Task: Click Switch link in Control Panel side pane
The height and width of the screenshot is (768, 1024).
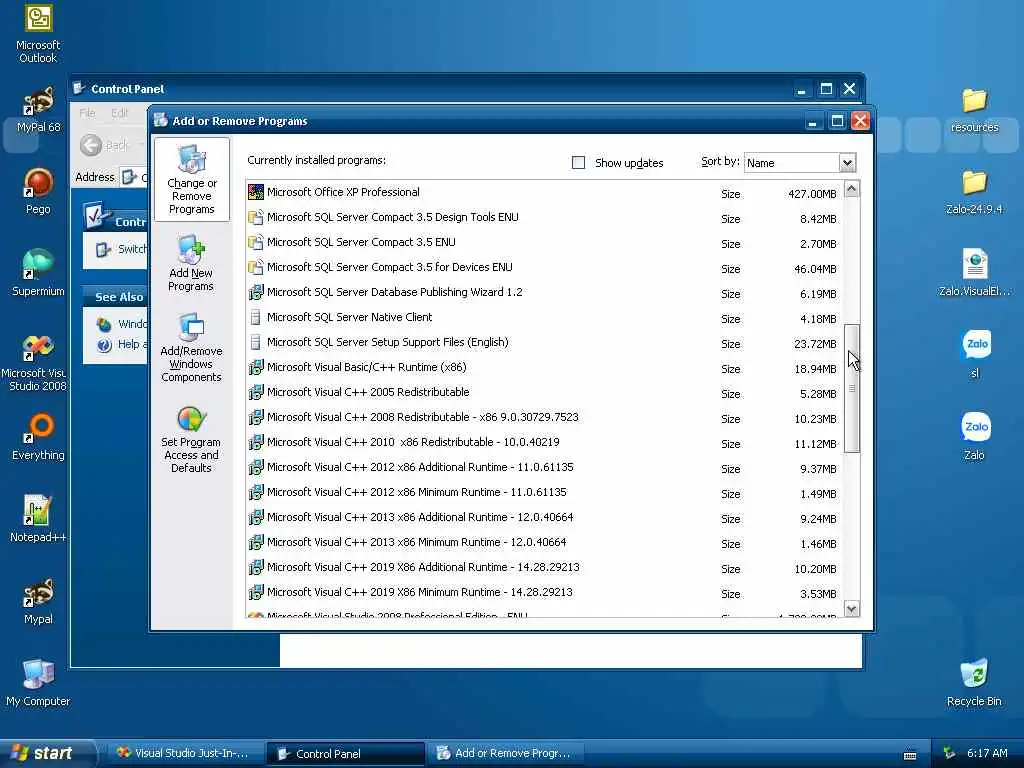Action: click(x=122, y=249)
